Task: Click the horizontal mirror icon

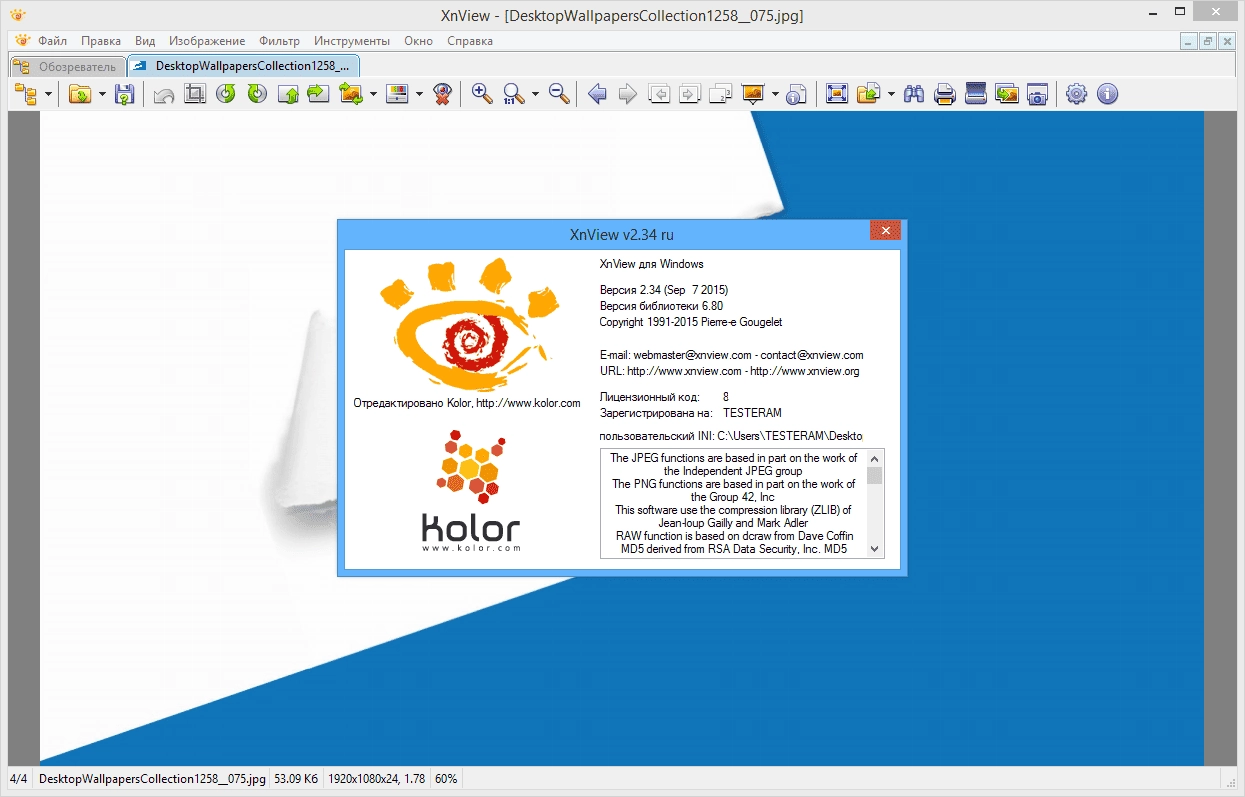Action: pyautogui.click(x=318, y=94)
